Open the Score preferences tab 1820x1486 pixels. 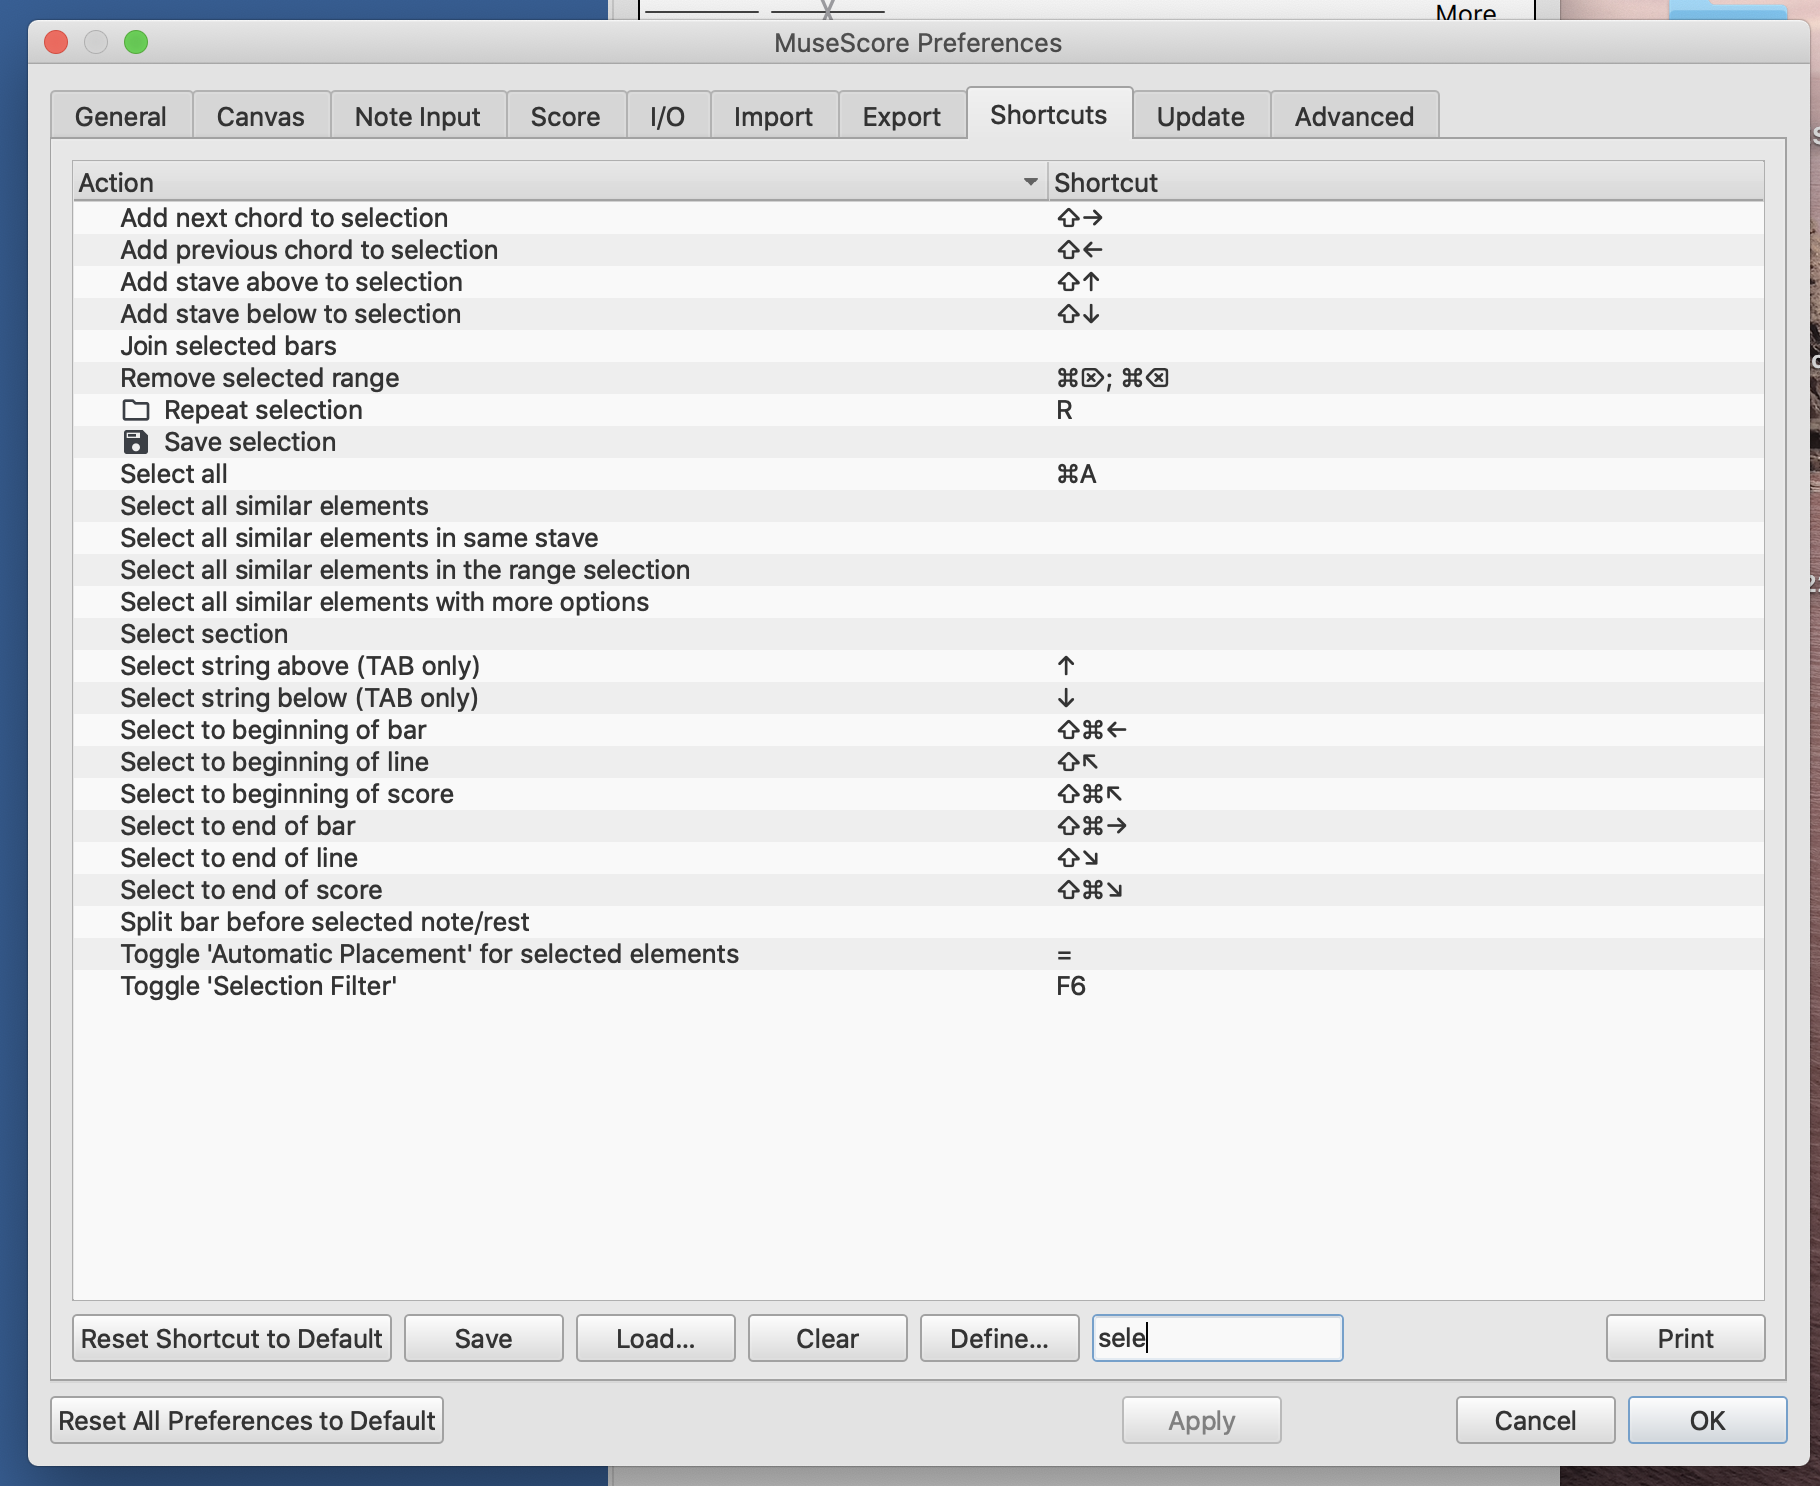(566, 116)
